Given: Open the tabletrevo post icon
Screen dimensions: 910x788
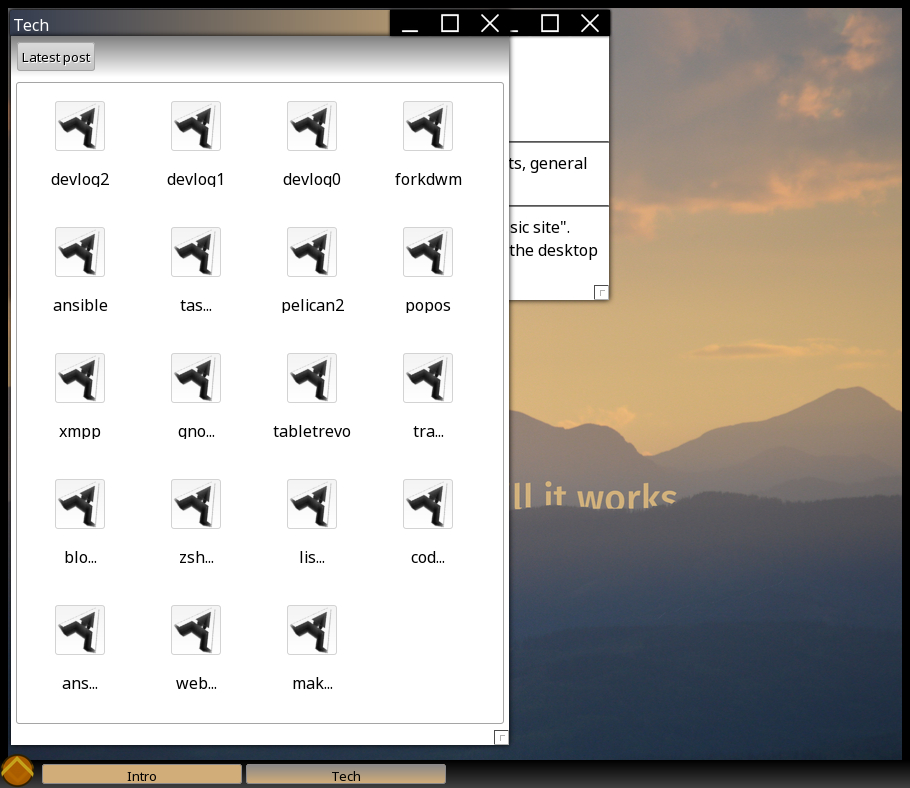Looking at the screenshot, I should point(312,378).
